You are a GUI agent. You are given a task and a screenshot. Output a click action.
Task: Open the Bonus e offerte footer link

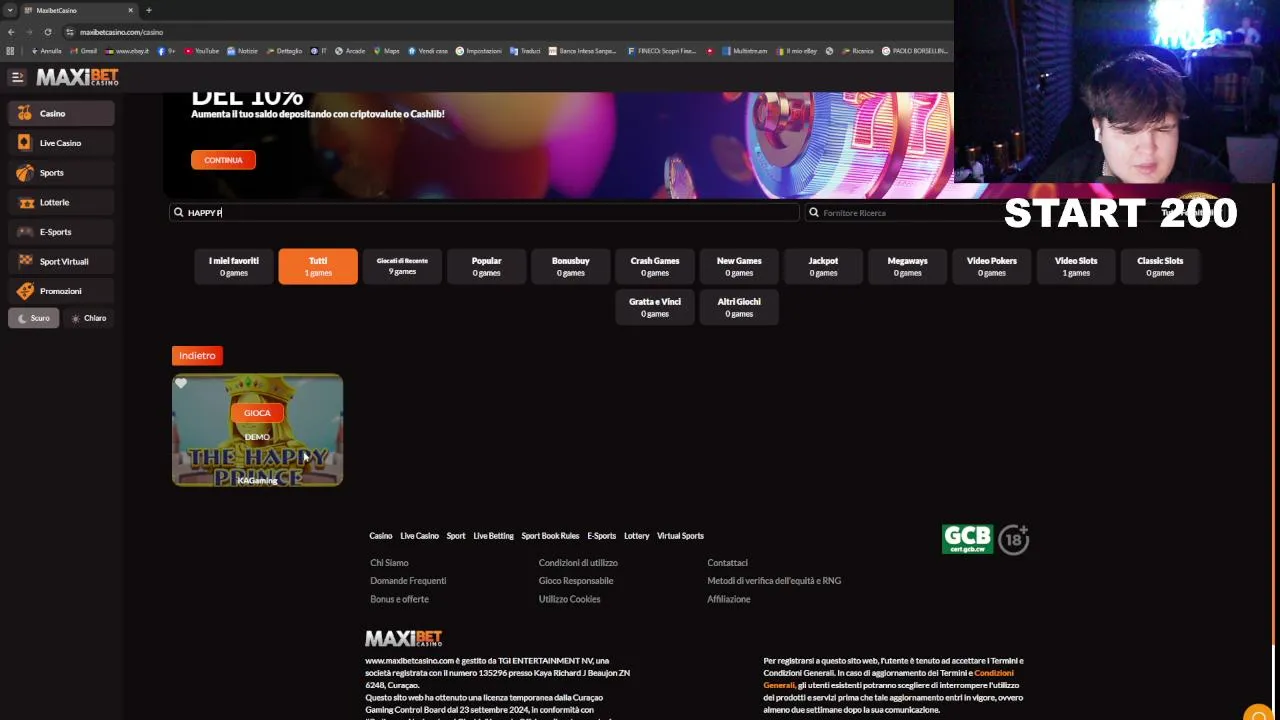click(x=399, y=599)
